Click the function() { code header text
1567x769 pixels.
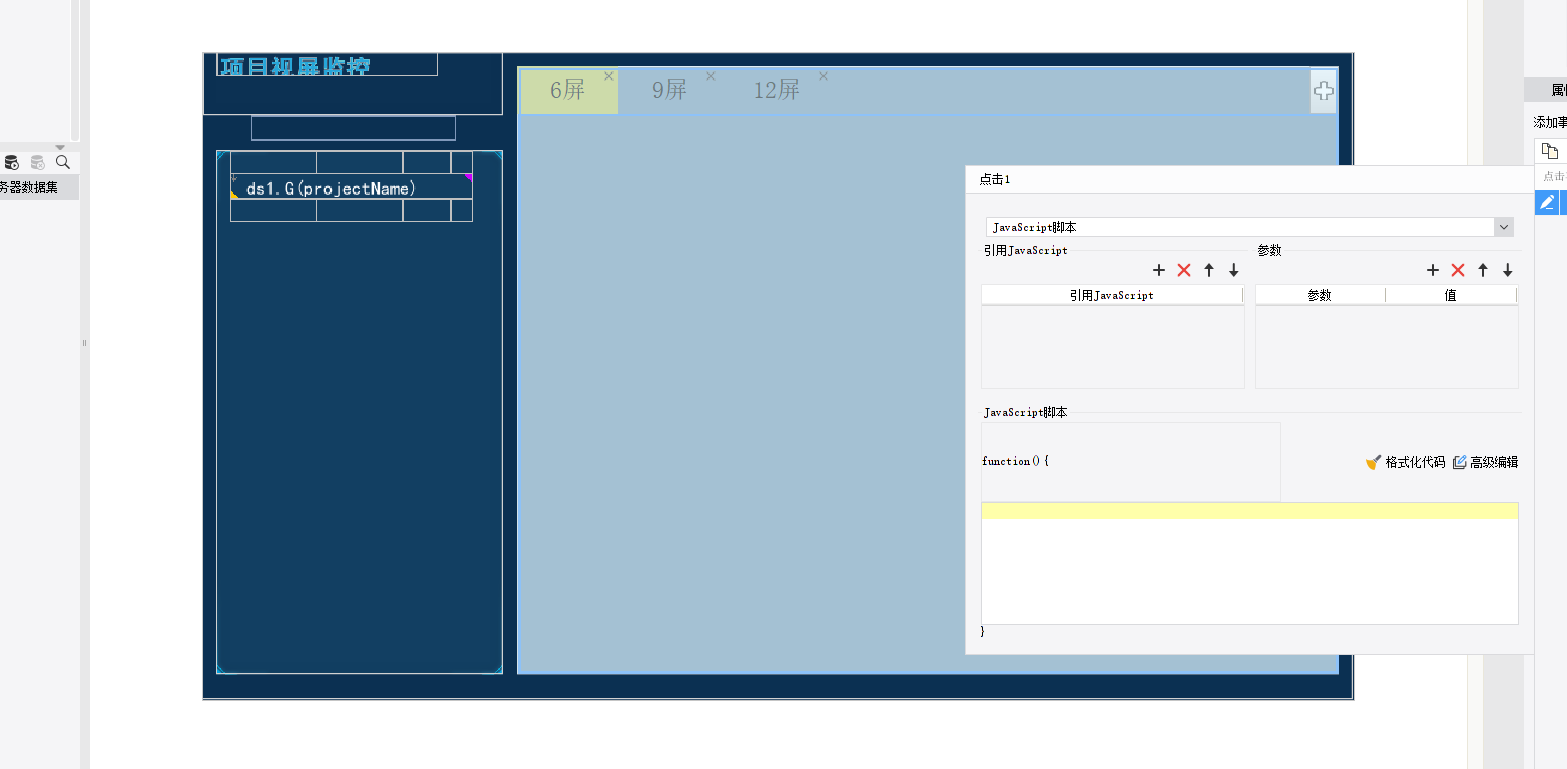[x=1015, y=461]
